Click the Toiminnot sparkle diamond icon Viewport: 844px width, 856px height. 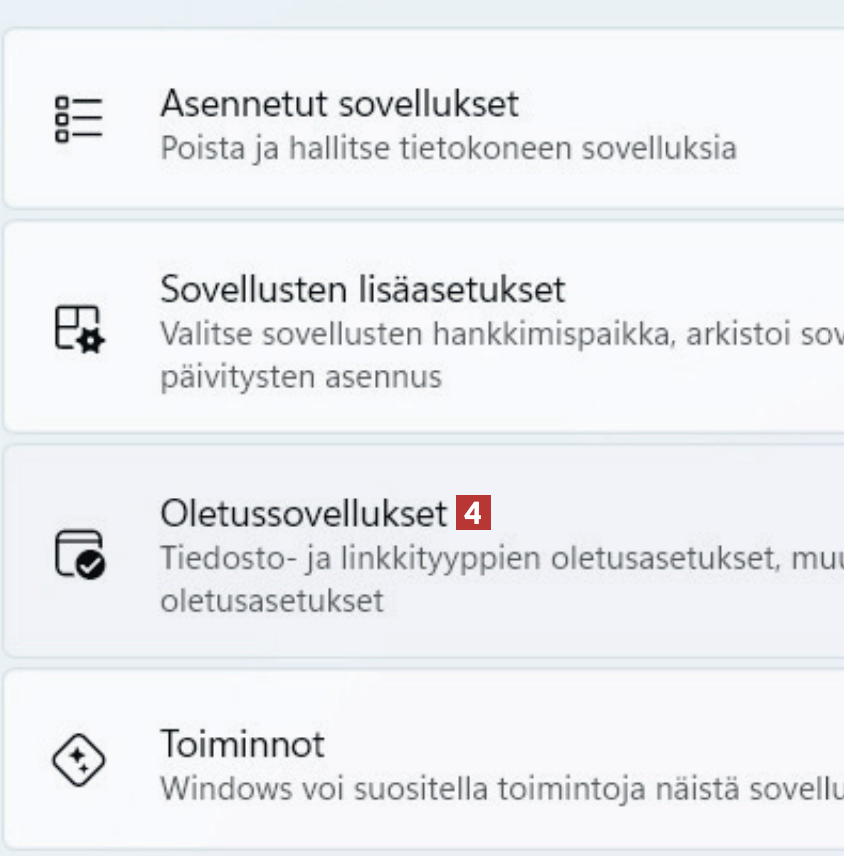[x=79, y=761]
